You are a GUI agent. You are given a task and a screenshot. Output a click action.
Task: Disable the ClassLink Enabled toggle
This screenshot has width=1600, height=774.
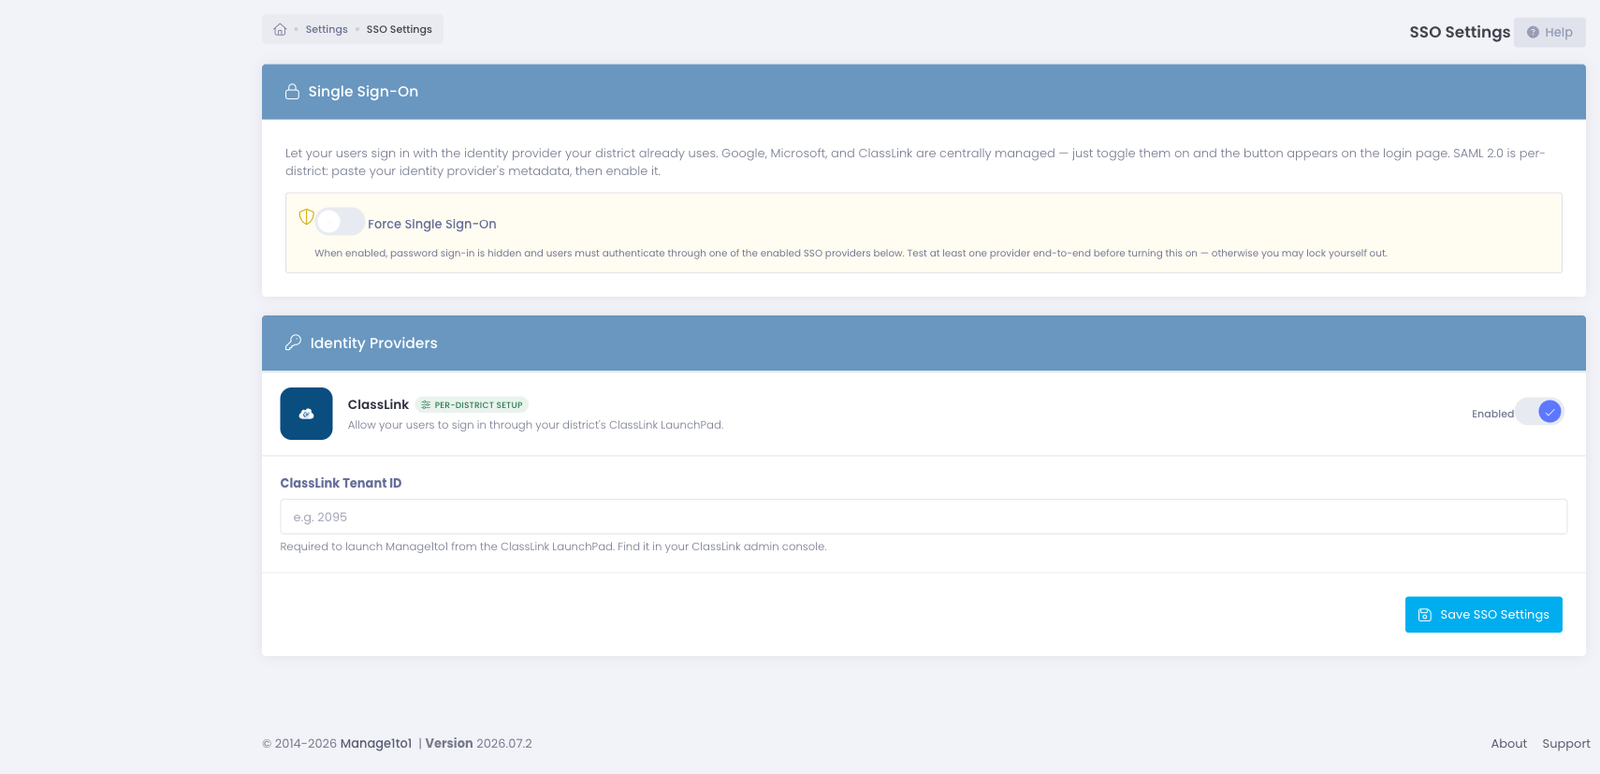(1539, 412)
